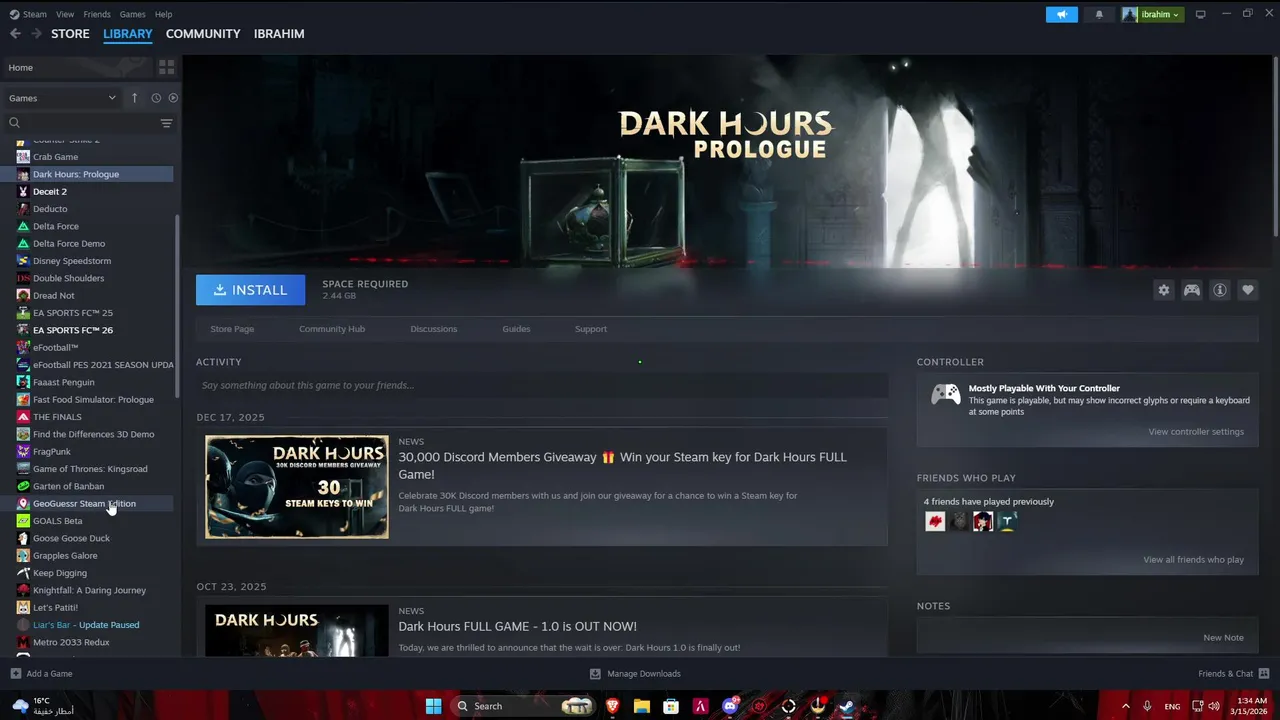Open Brave browser from taskbar

coord(612,706)
